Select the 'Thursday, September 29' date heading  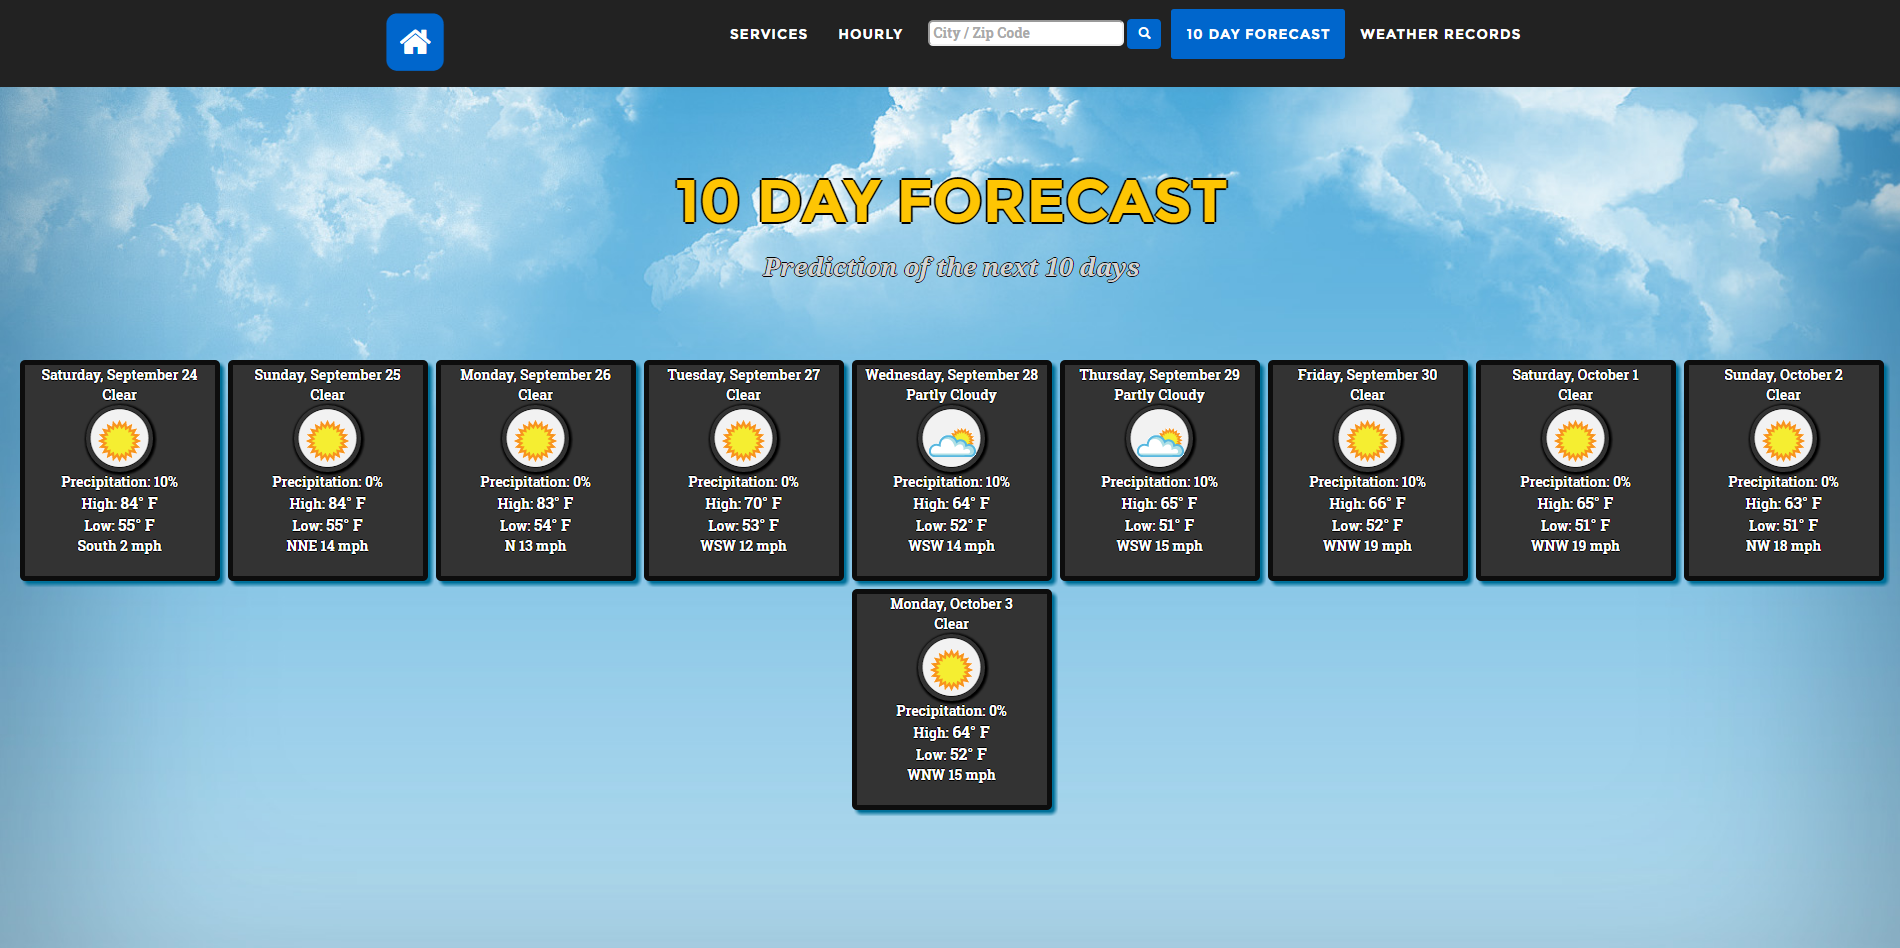tap(1159, 375)
